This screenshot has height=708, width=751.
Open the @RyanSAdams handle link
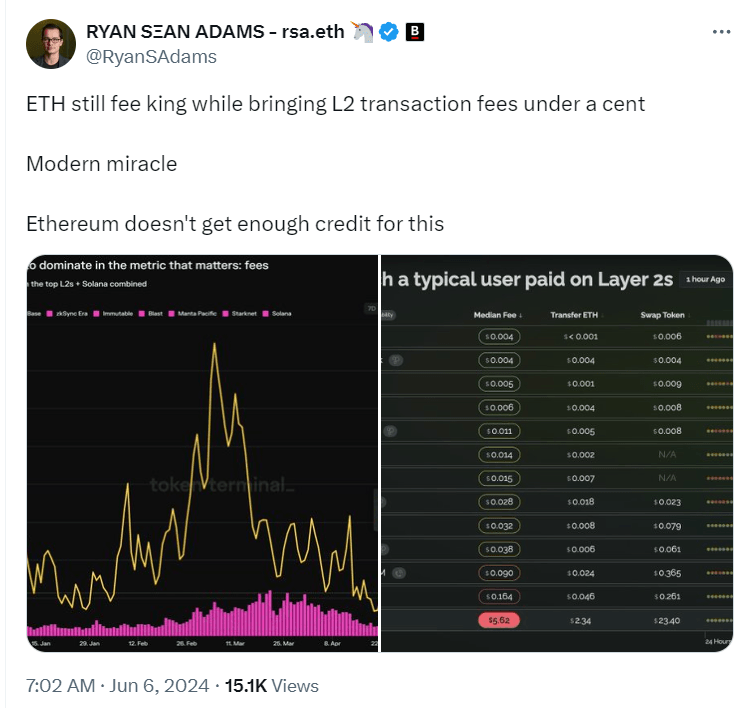pos(153,56)
